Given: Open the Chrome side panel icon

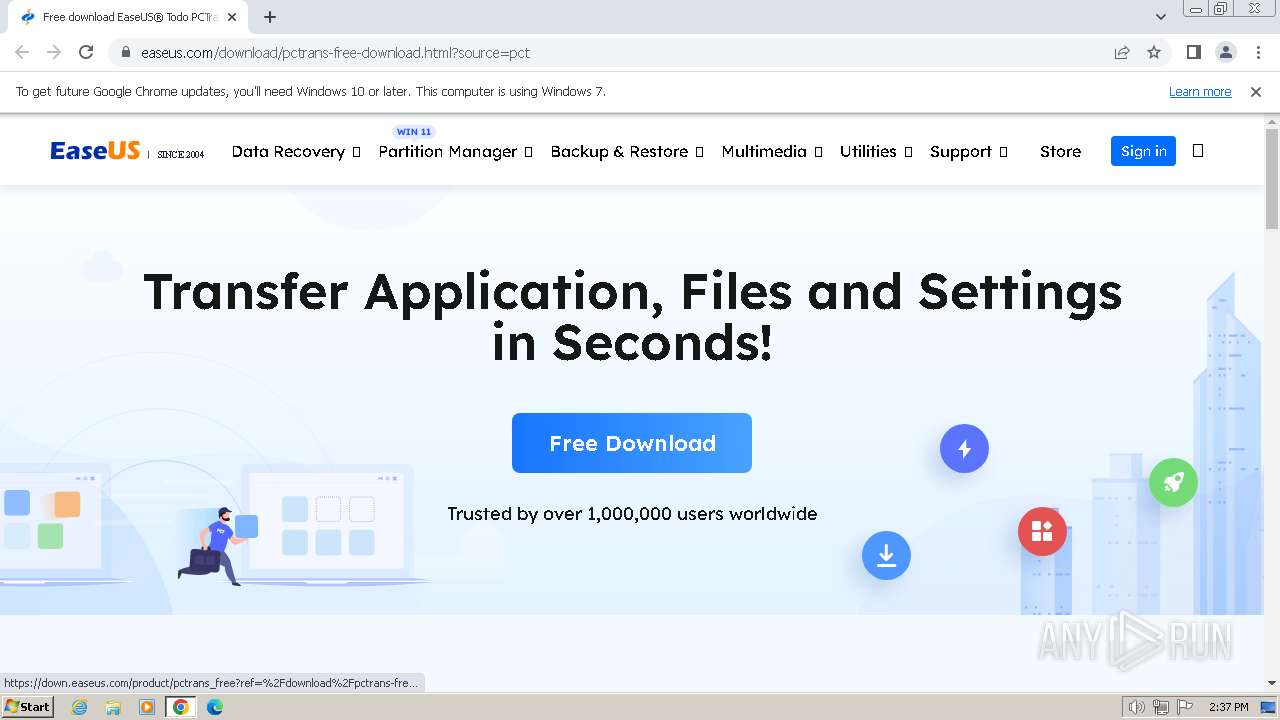Looking at the screenshot, I should [1193, 52].
